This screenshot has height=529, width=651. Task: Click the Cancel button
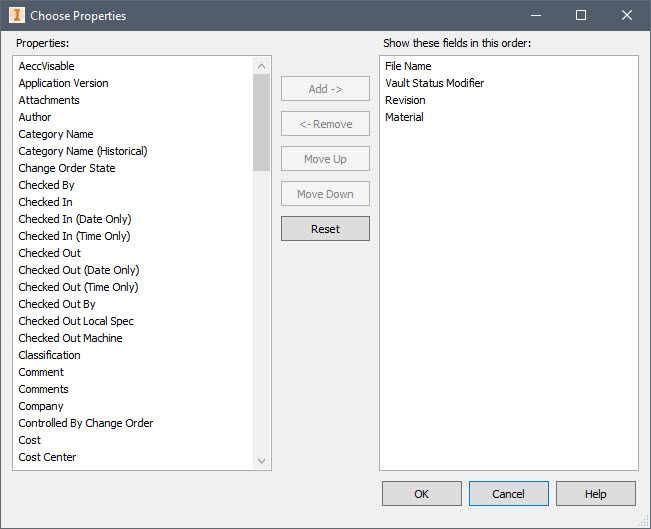pos(509,494)
